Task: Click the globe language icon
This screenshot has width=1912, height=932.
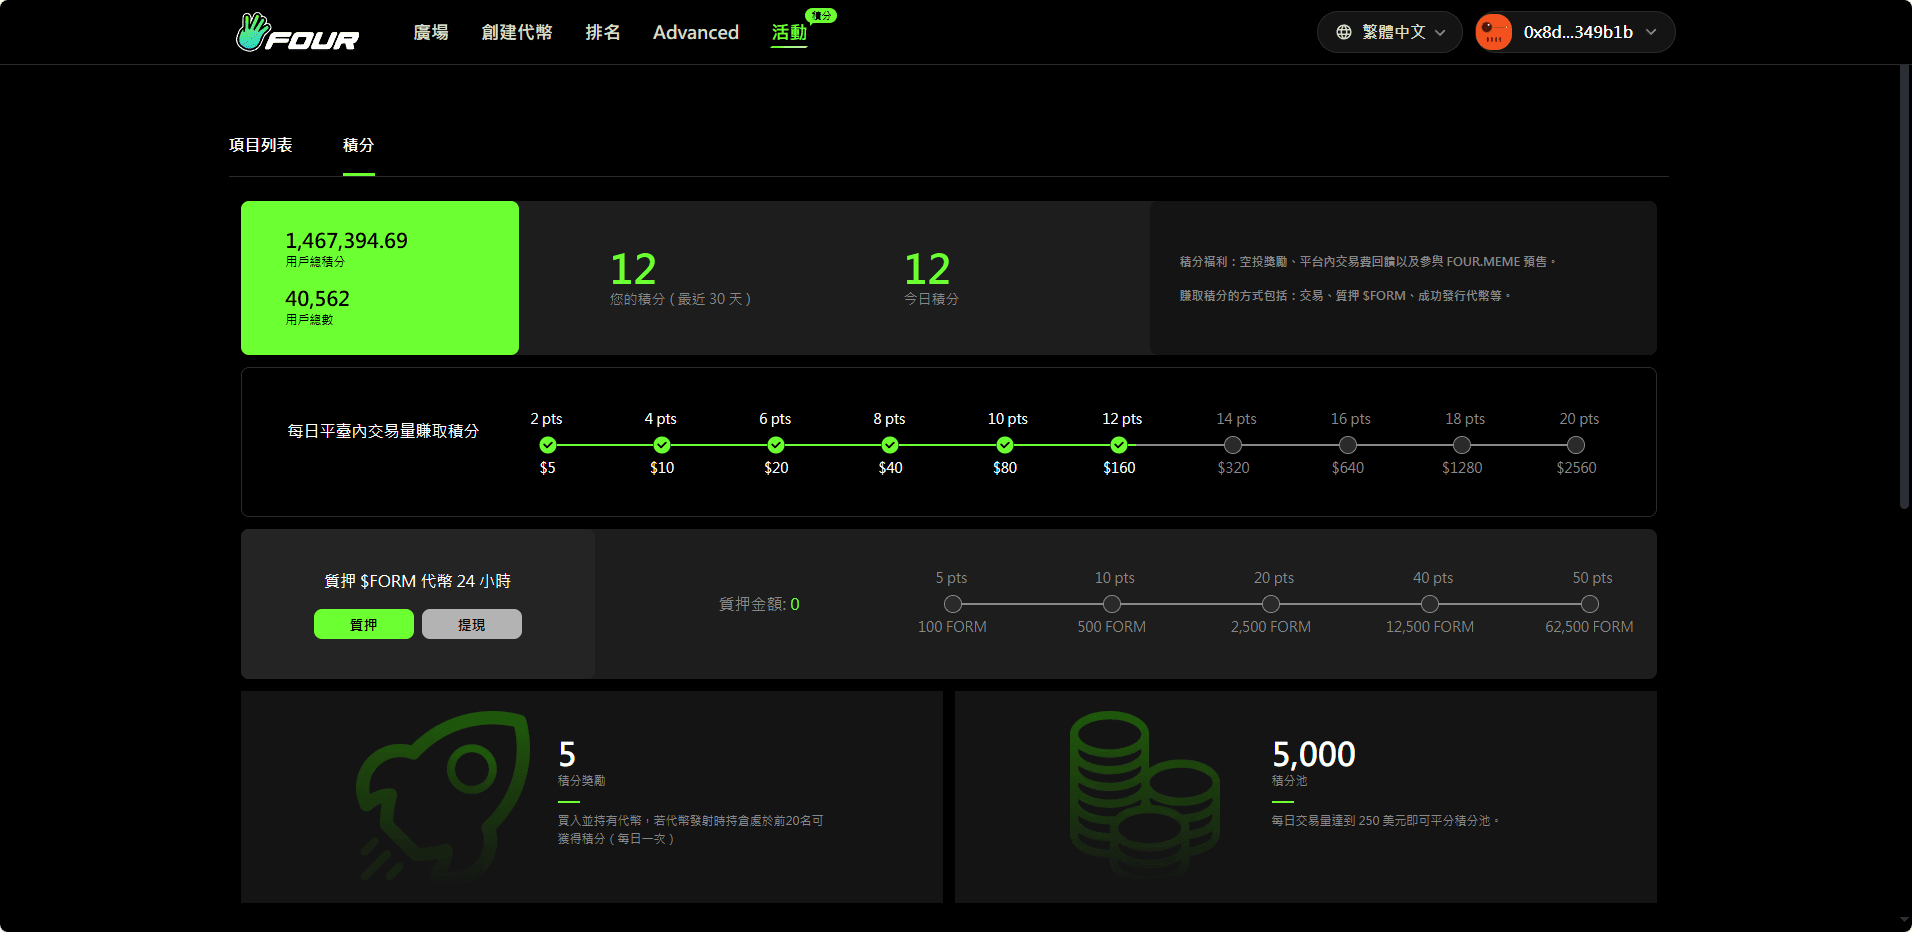Action: tap(1344, 32)
